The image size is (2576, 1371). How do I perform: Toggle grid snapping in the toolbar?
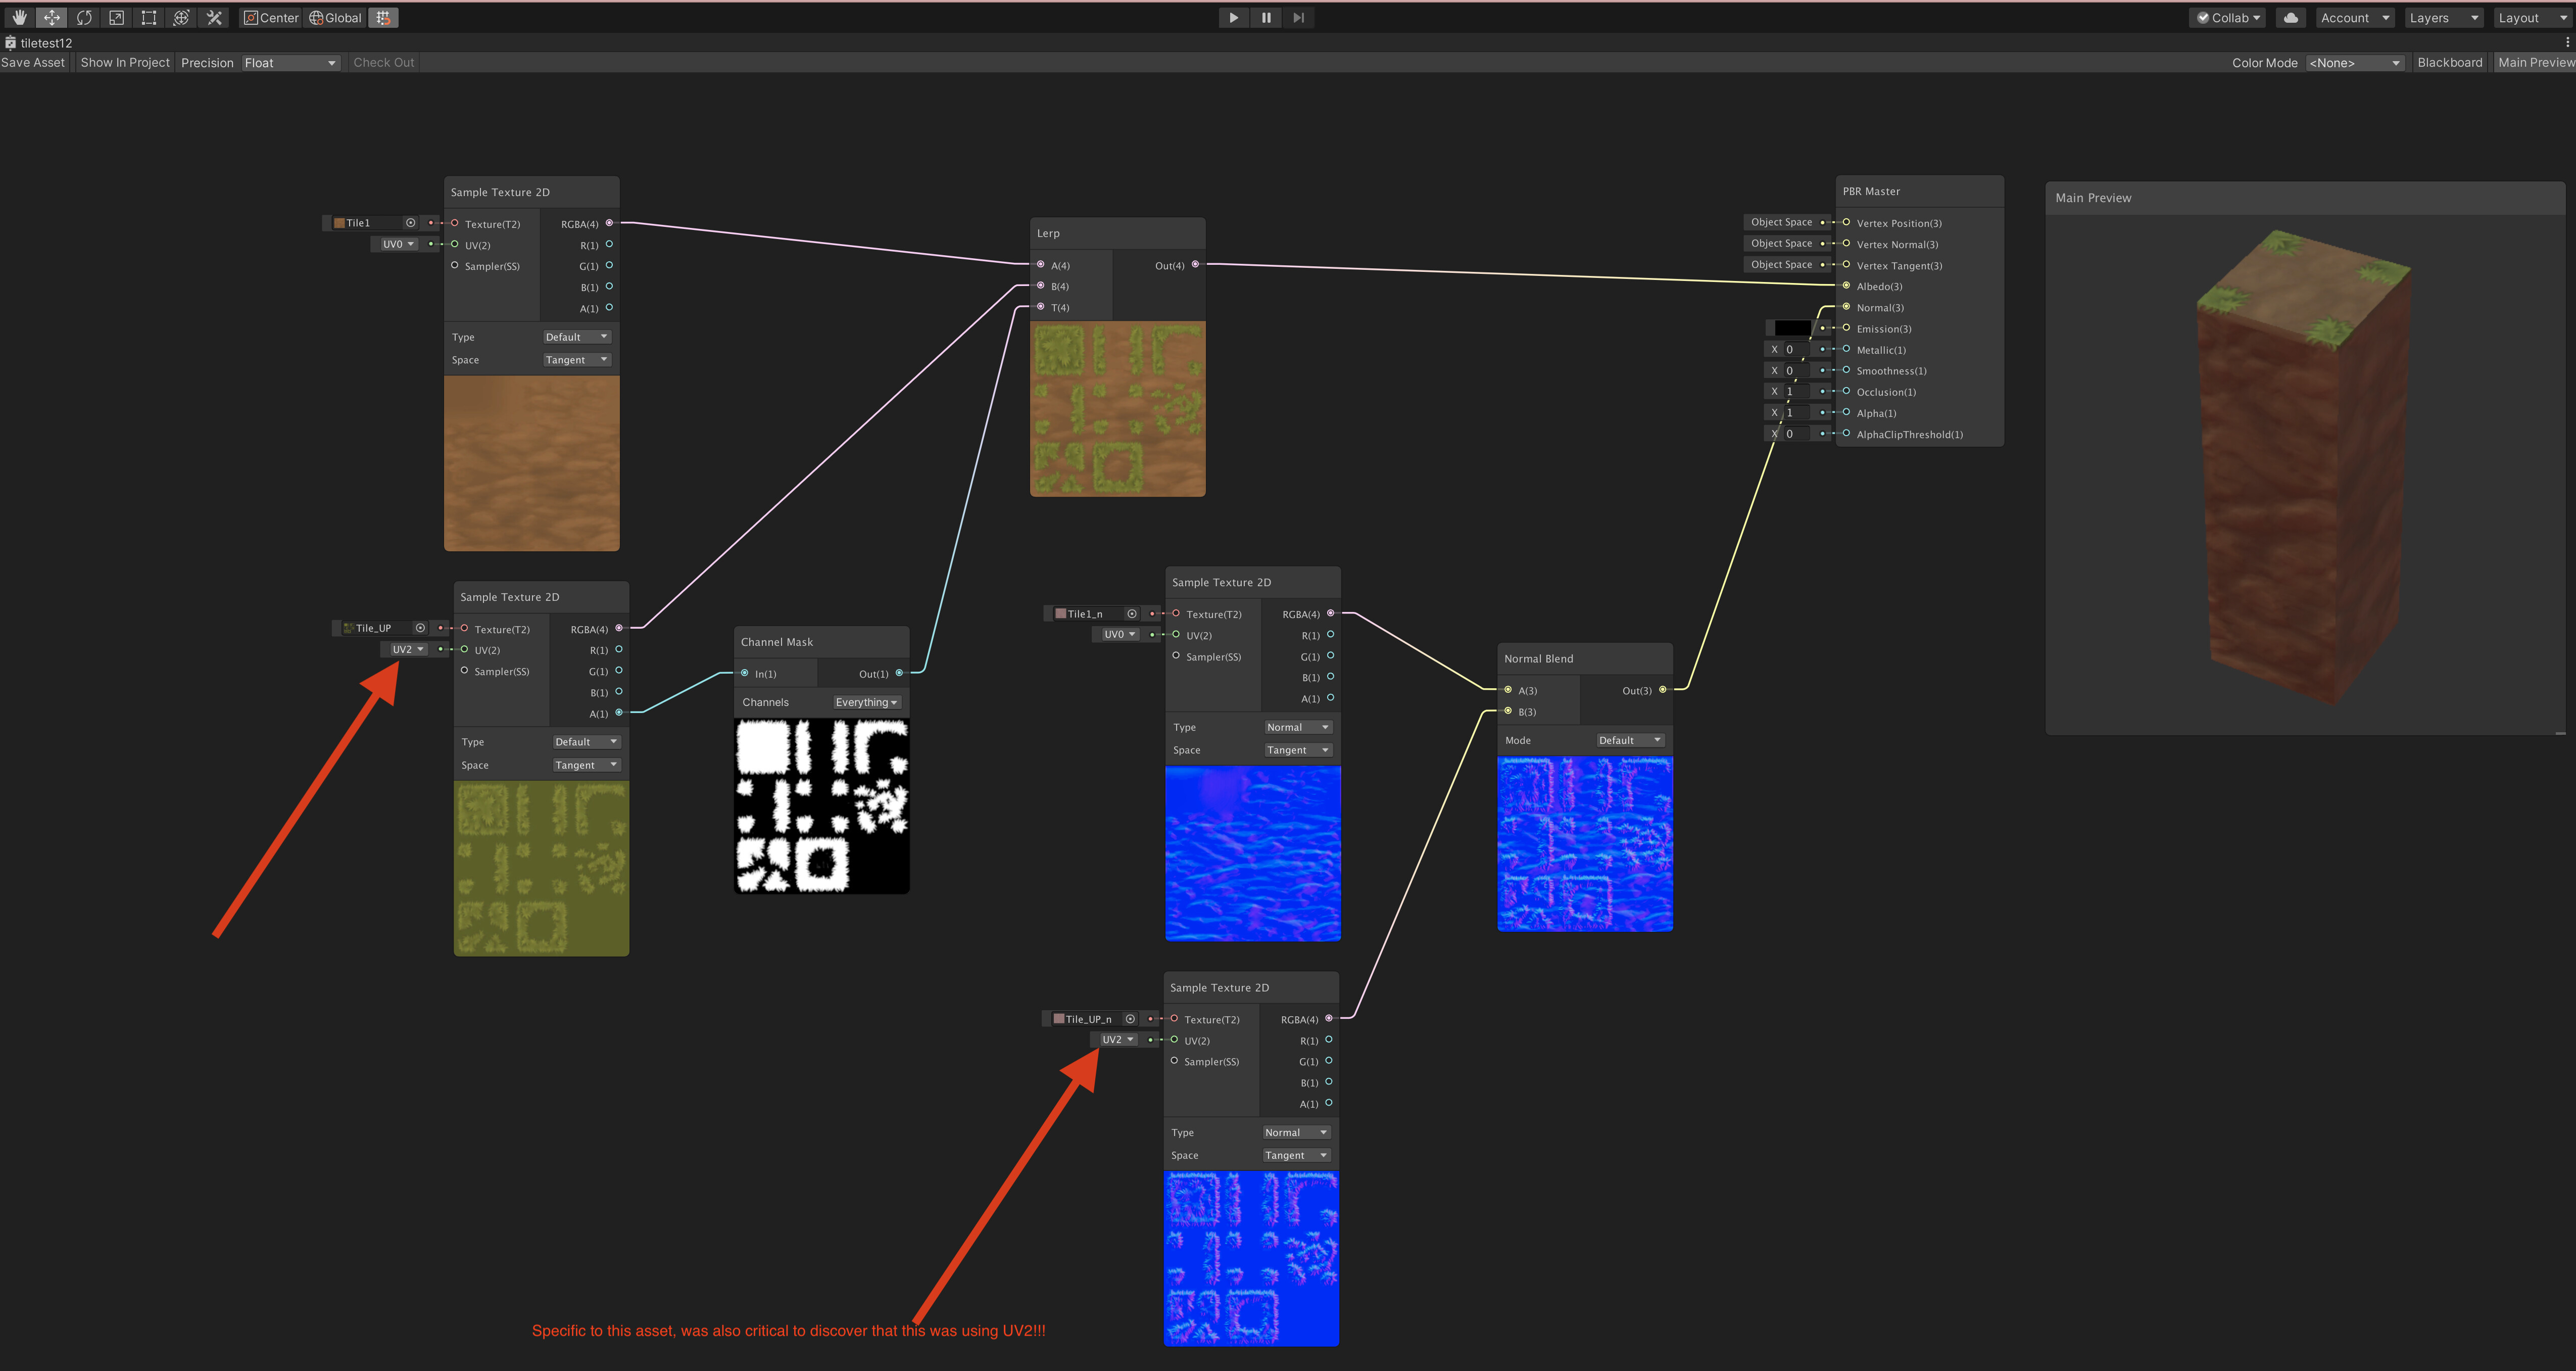click(x=381, y=17)
